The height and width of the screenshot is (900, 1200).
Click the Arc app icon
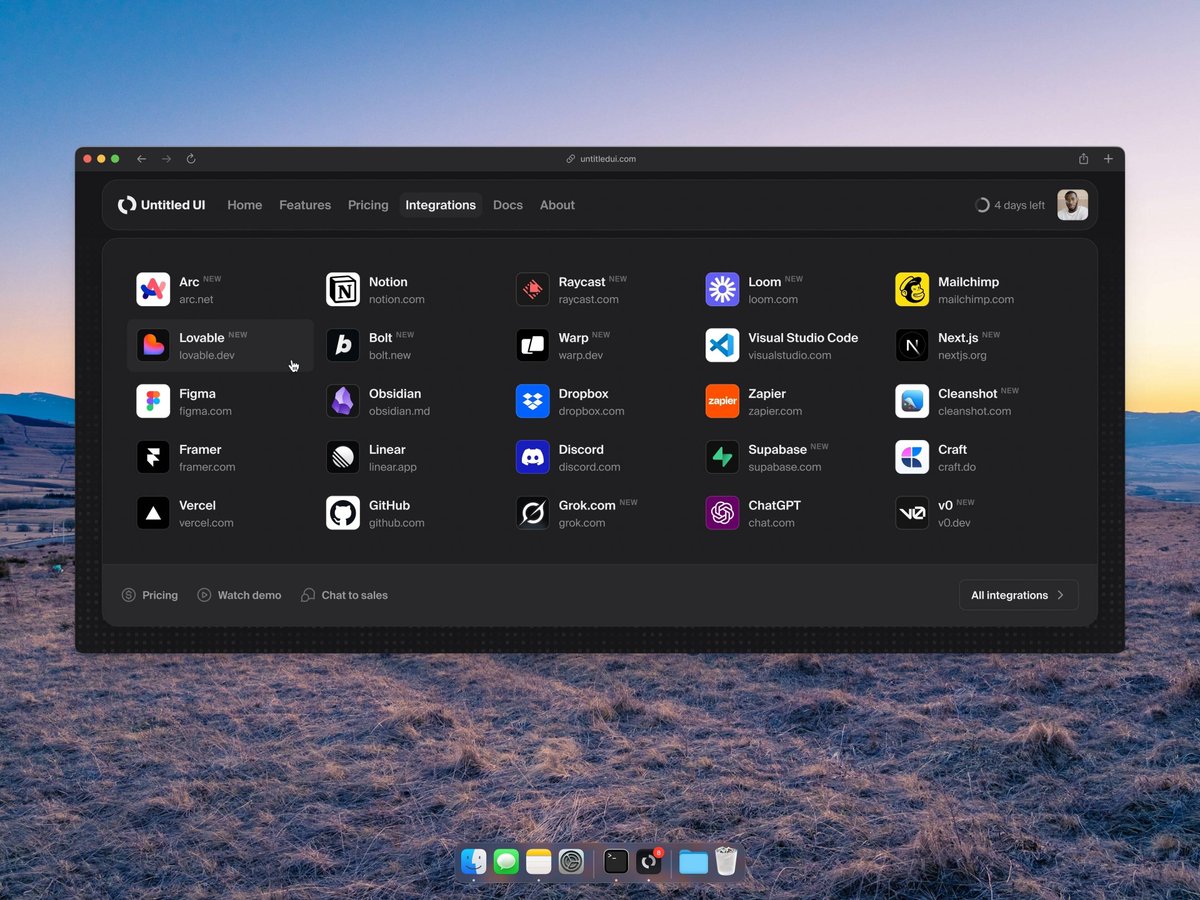pyautogui.click(x=153, y=290)
